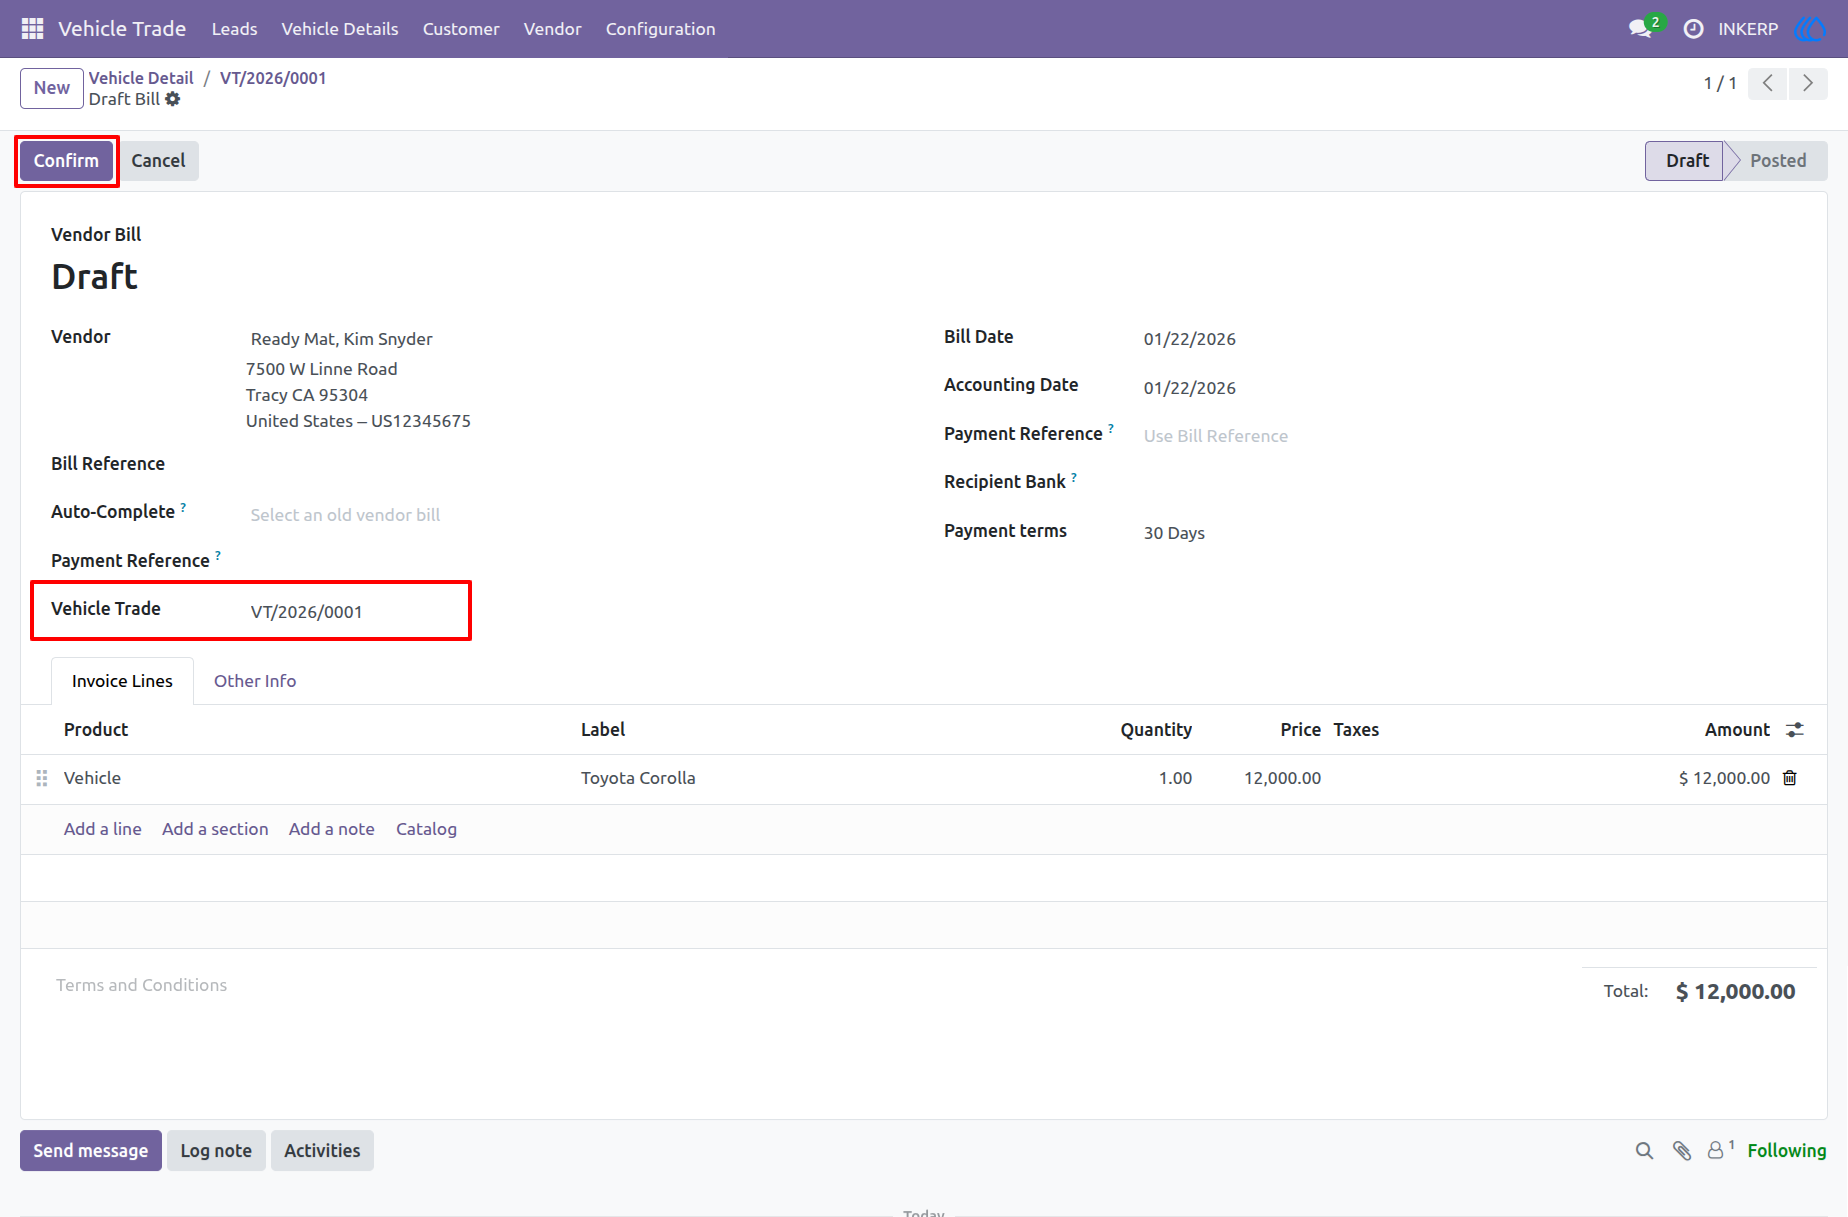Cancel the draft bill
Viewport: 1848px width, 1217px height.
158,161
